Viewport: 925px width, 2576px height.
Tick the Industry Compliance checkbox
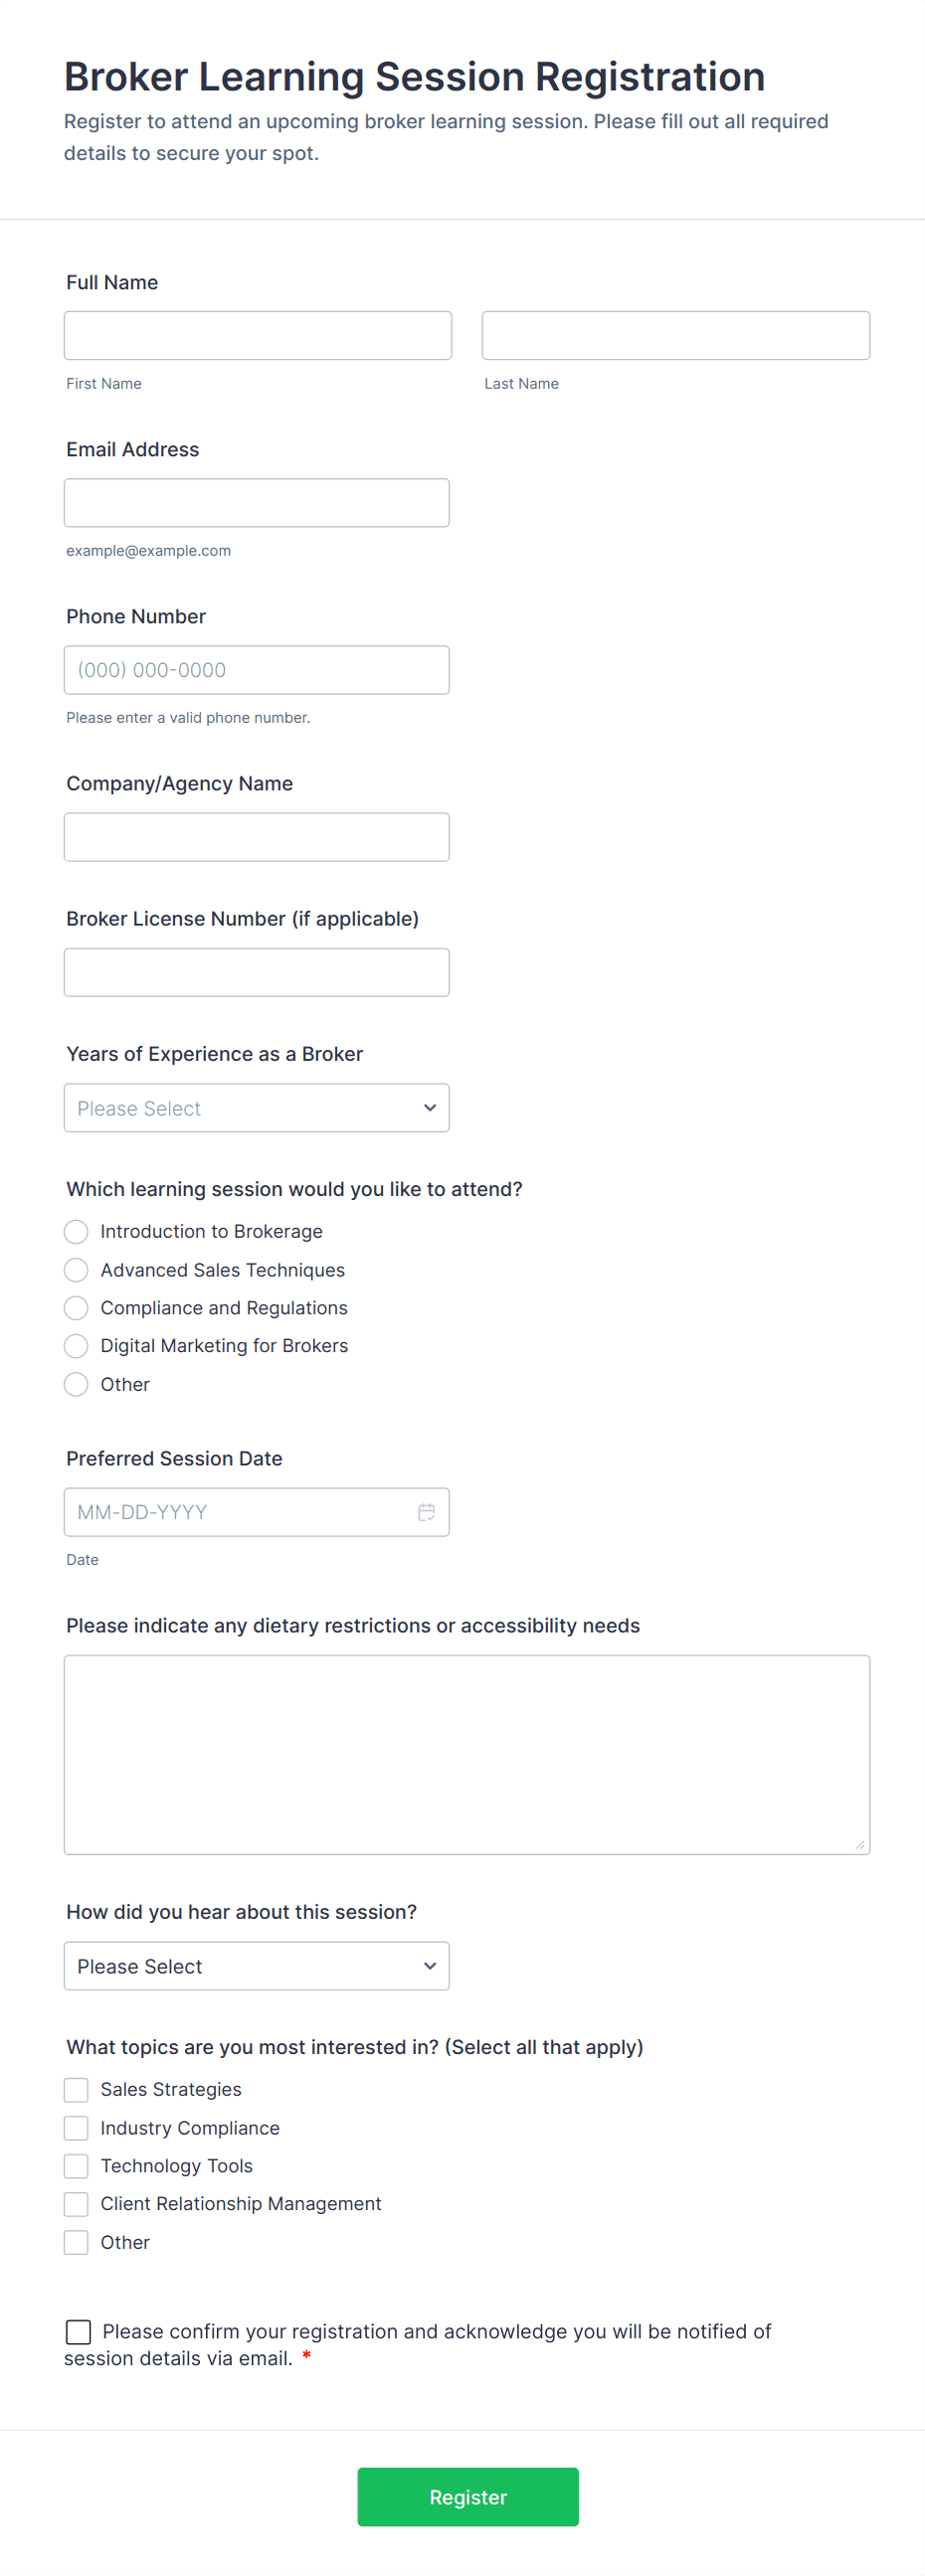pyautogui.click(x=76, y=2128)
